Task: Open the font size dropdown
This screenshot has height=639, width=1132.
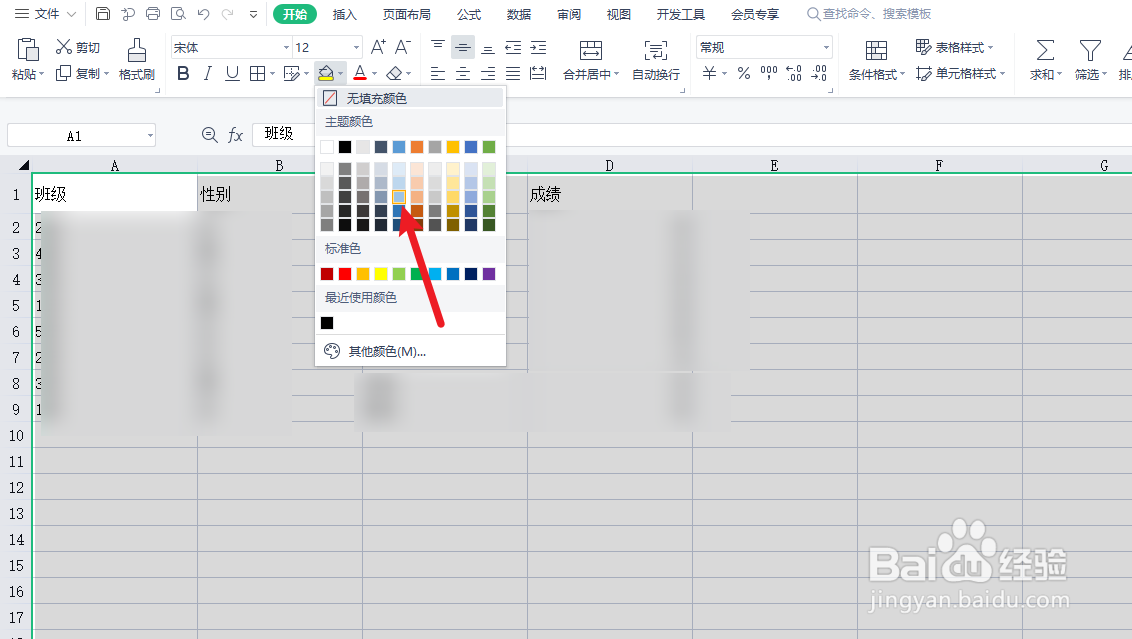Action: click(356, 48)
